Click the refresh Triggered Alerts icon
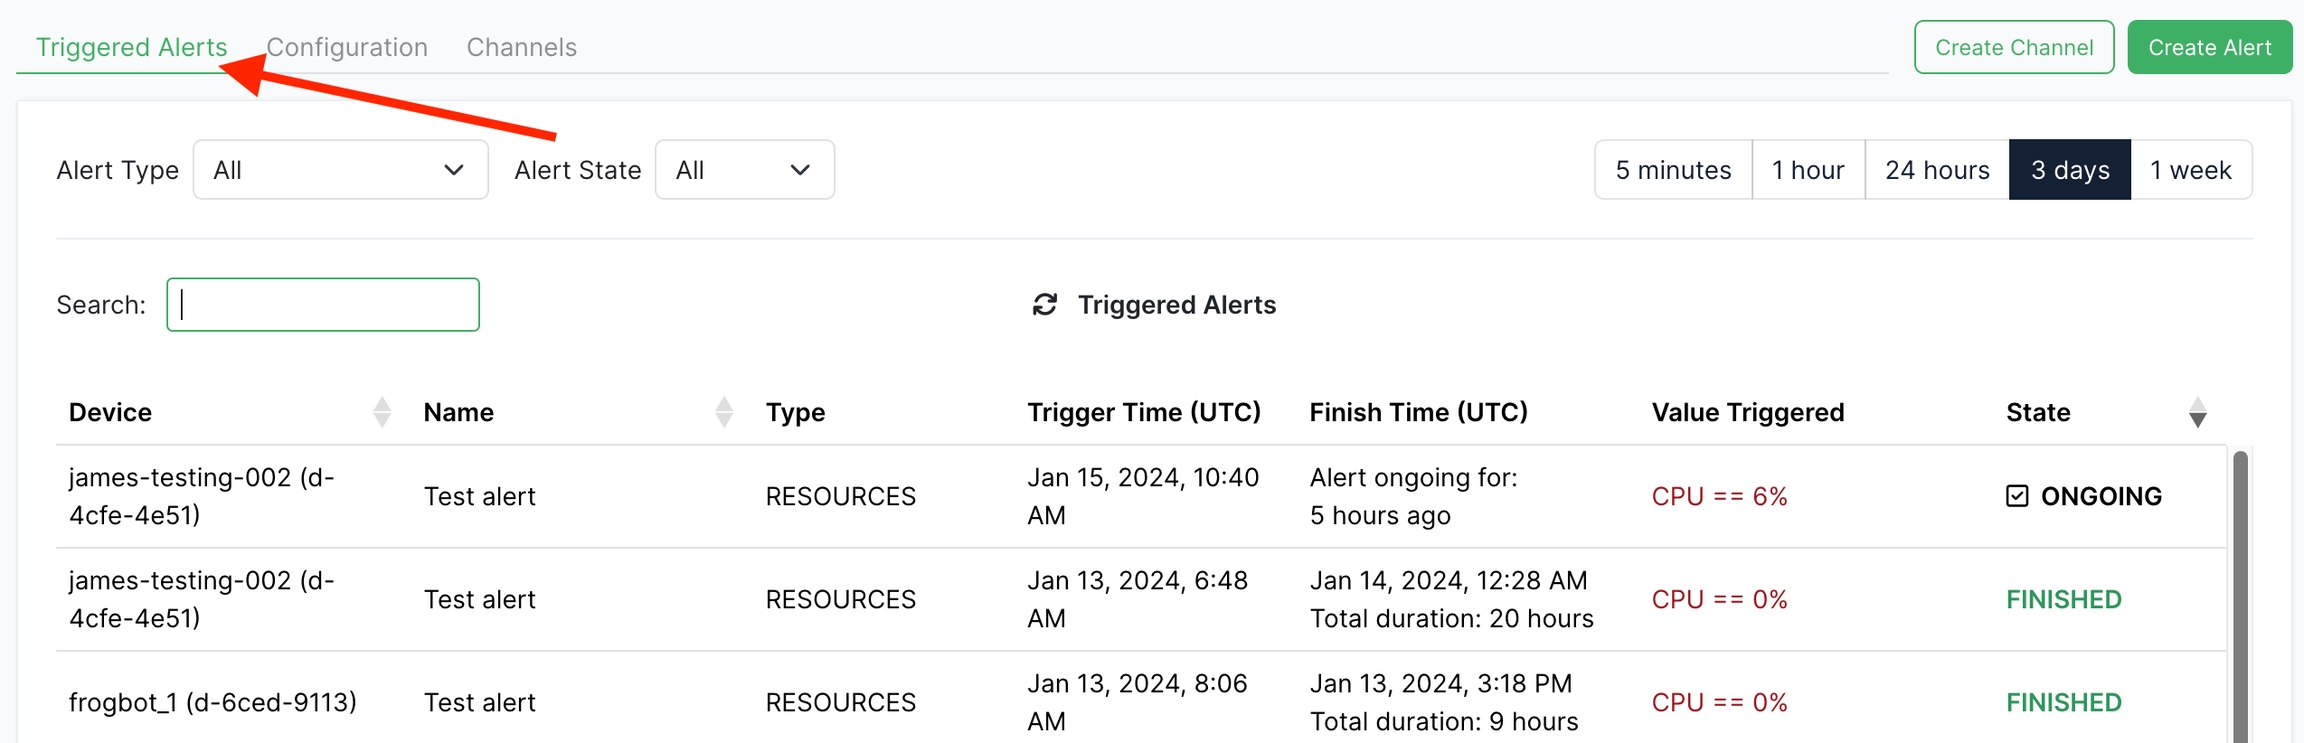2304x743 pixels. point(1044,305)
